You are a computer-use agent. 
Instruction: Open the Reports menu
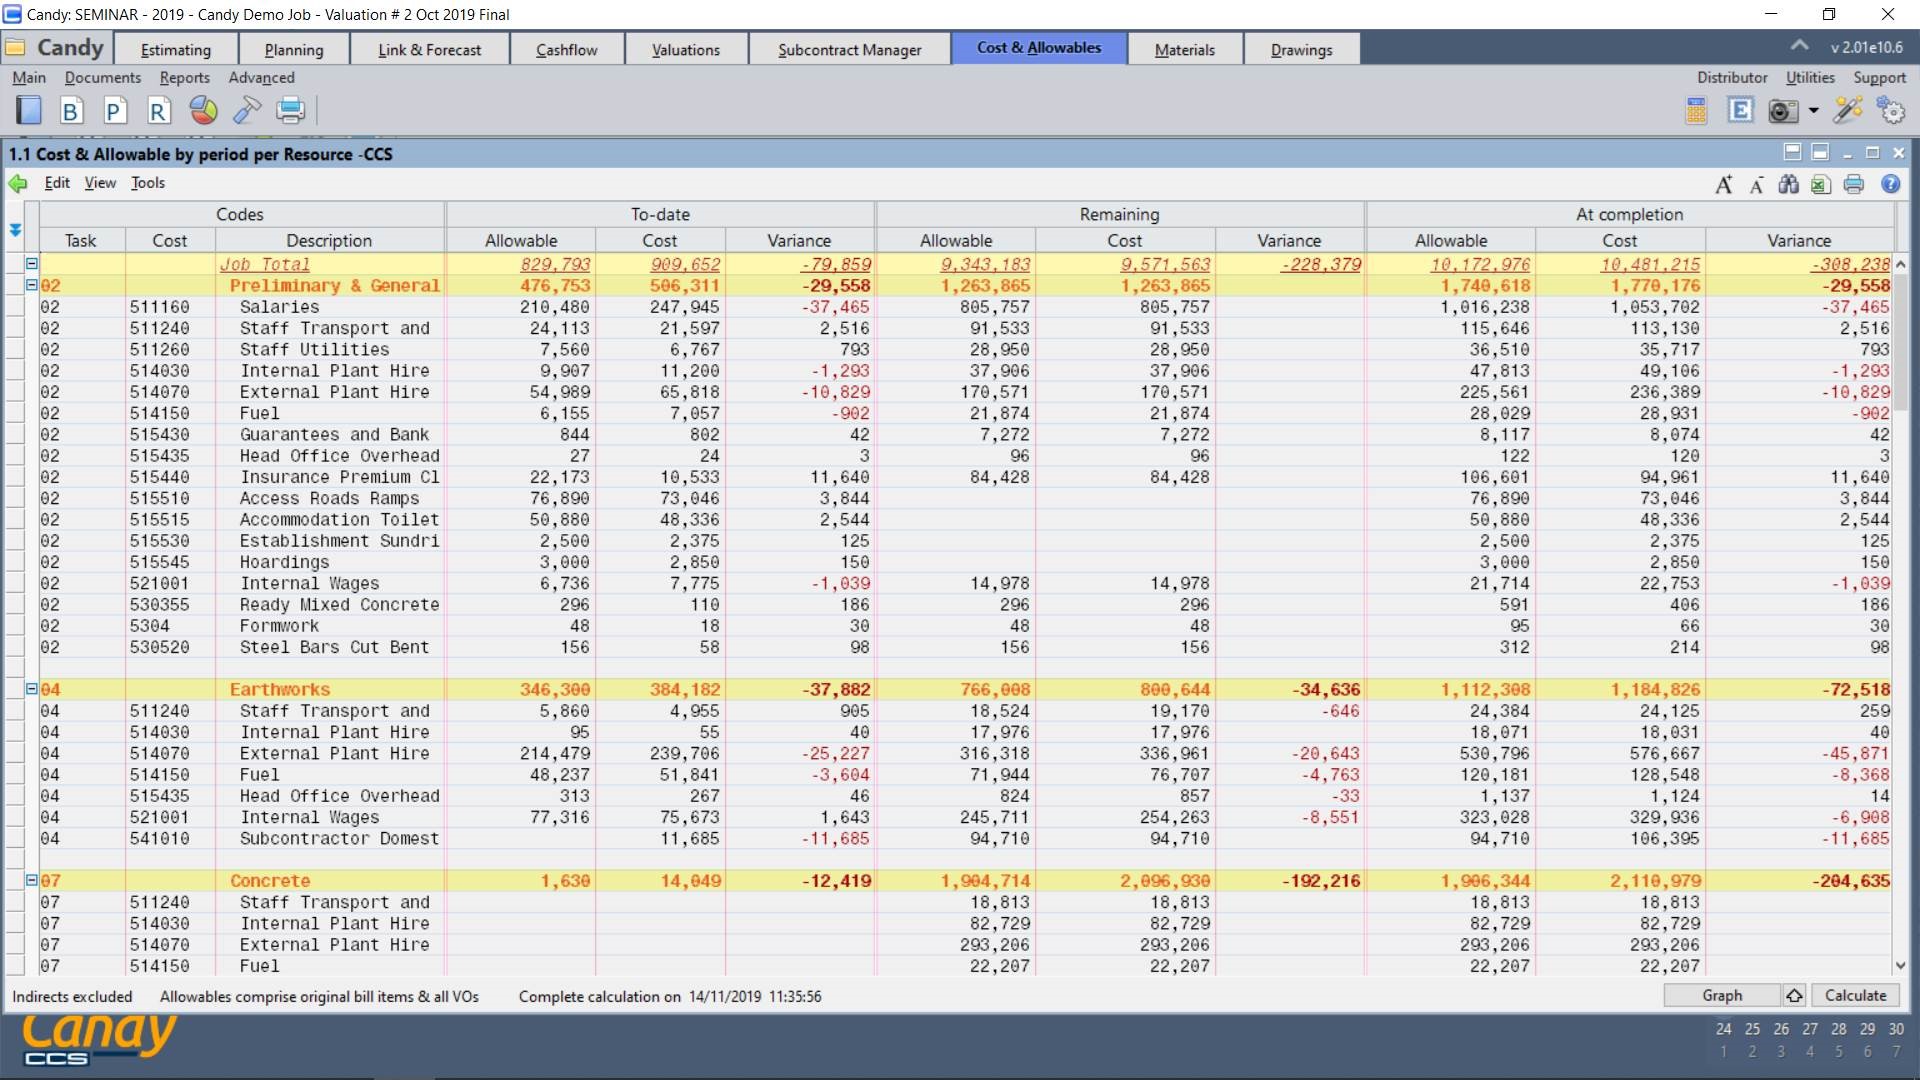click(184, 77)
